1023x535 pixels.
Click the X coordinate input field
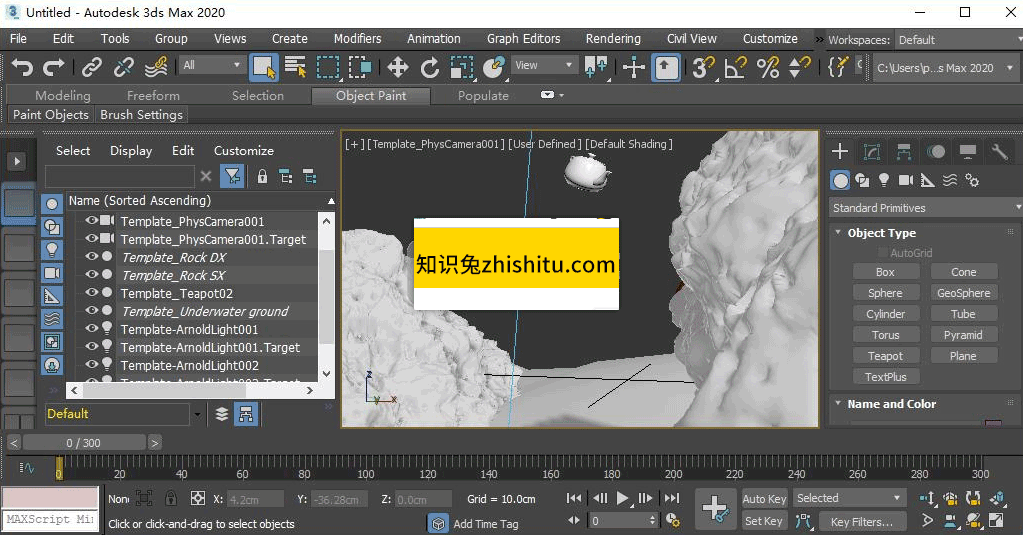[x=255, y=499]
